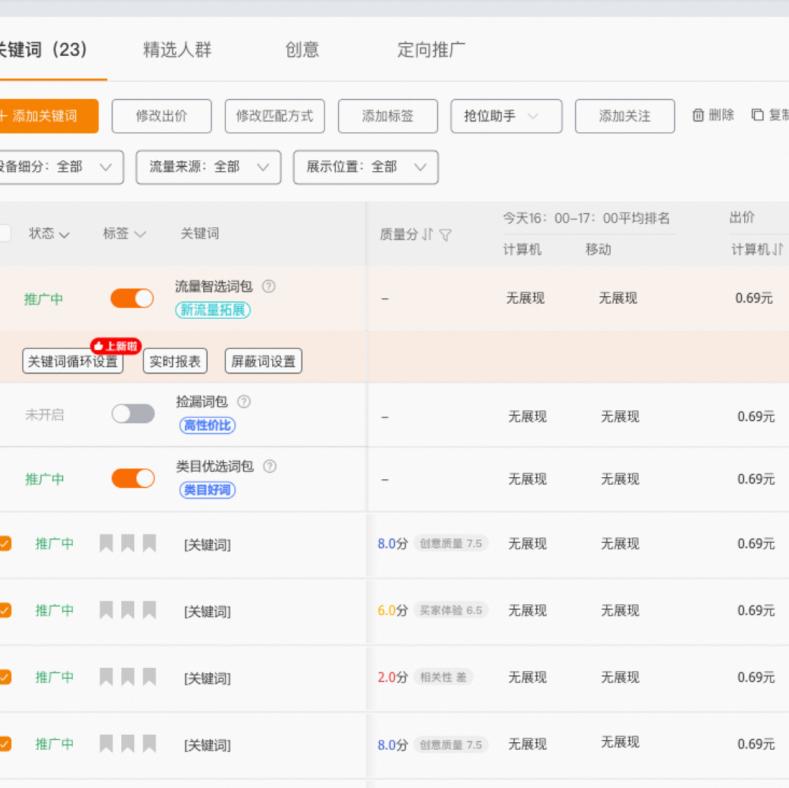Screen dimensions: 789x788
Task: Click 0.69元 bid in the 流量智选词包 row
Action: coord(754,298)
